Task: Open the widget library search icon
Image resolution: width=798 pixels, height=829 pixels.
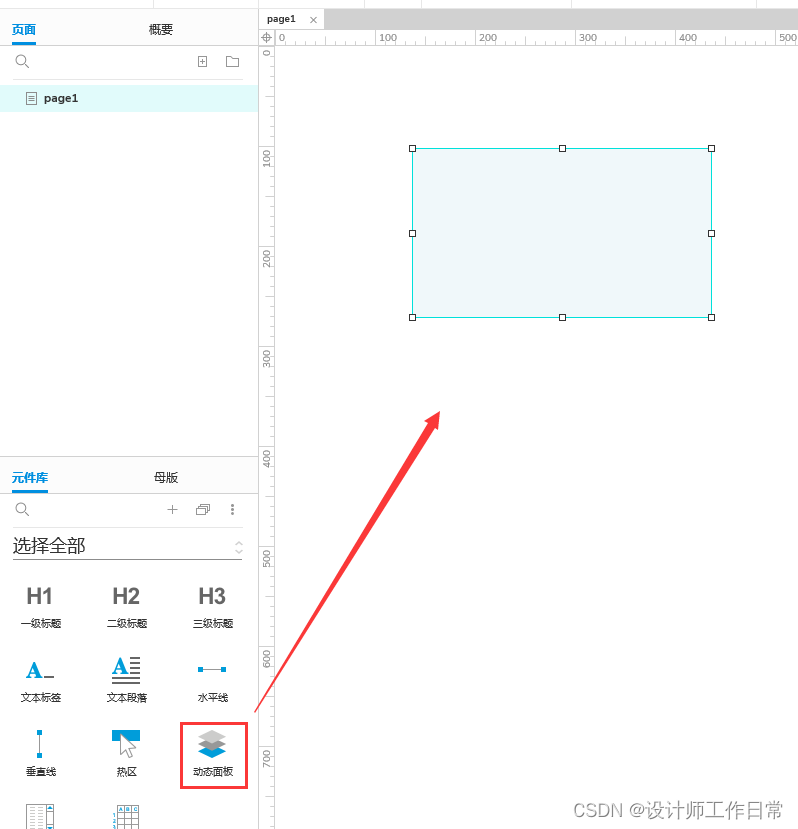Action: coord(22,510)
